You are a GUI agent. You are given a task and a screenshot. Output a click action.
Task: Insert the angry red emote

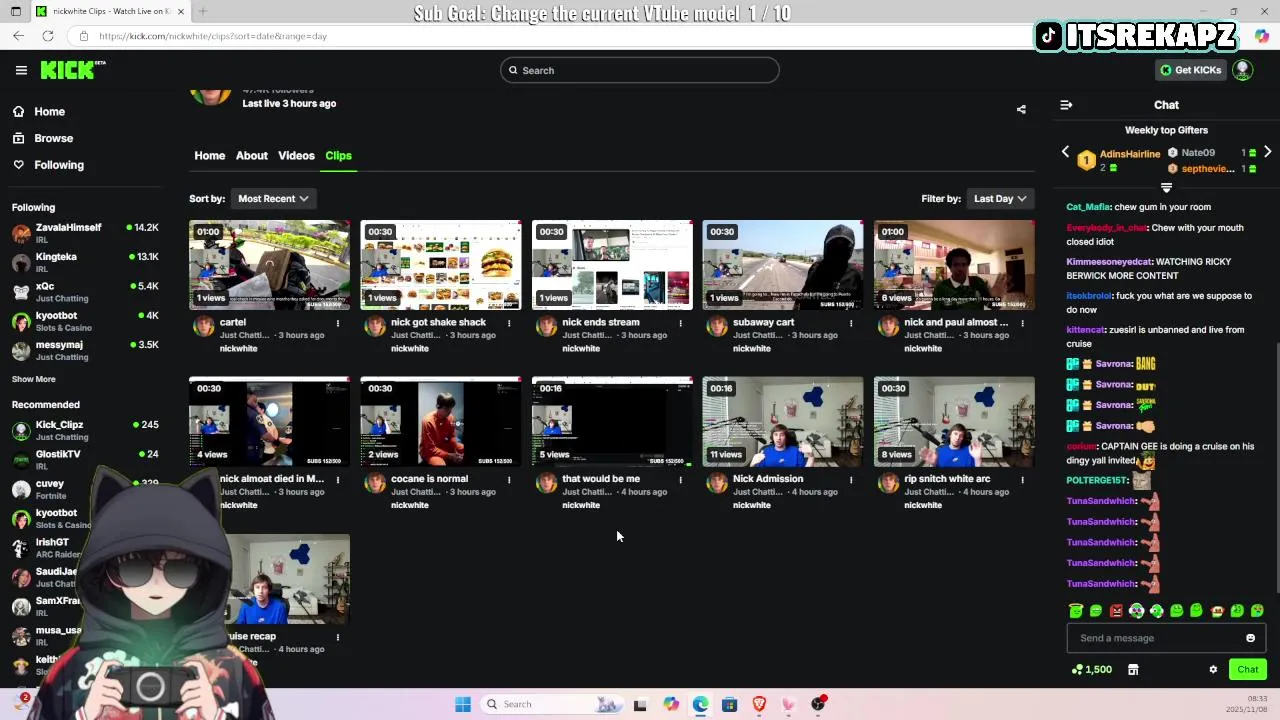(x=1116, y=611)
